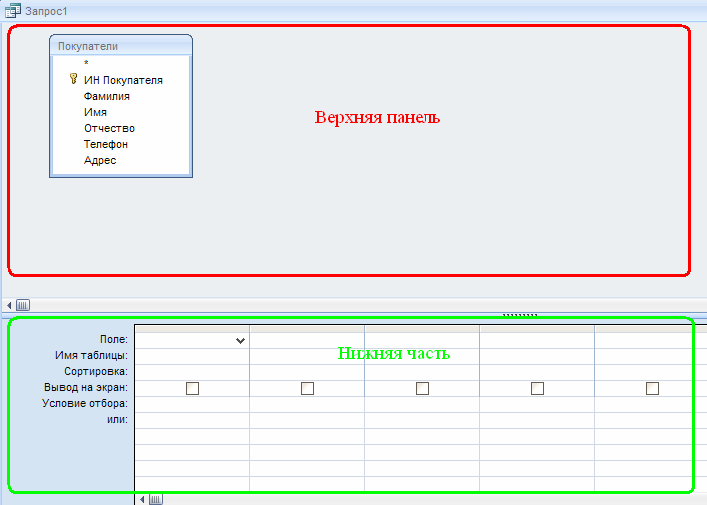Viewport: 707px width, 505px height.
Task: Click the Поле cell in fourth column
Action: [x=537, y=340]
